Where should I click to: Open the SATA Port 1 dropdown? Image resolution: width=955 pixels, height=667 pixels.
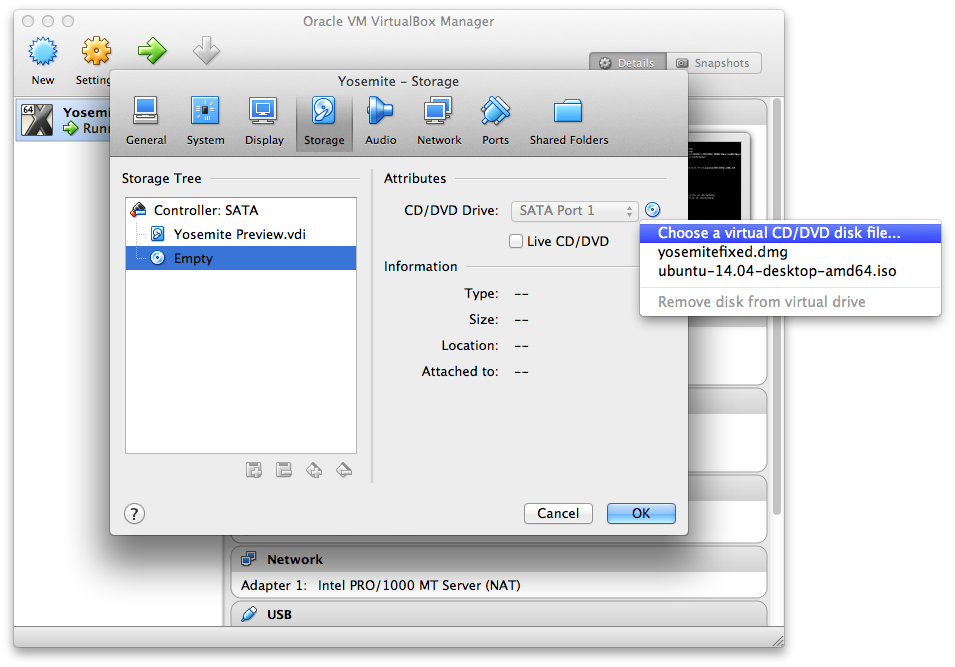click(574, 210)
